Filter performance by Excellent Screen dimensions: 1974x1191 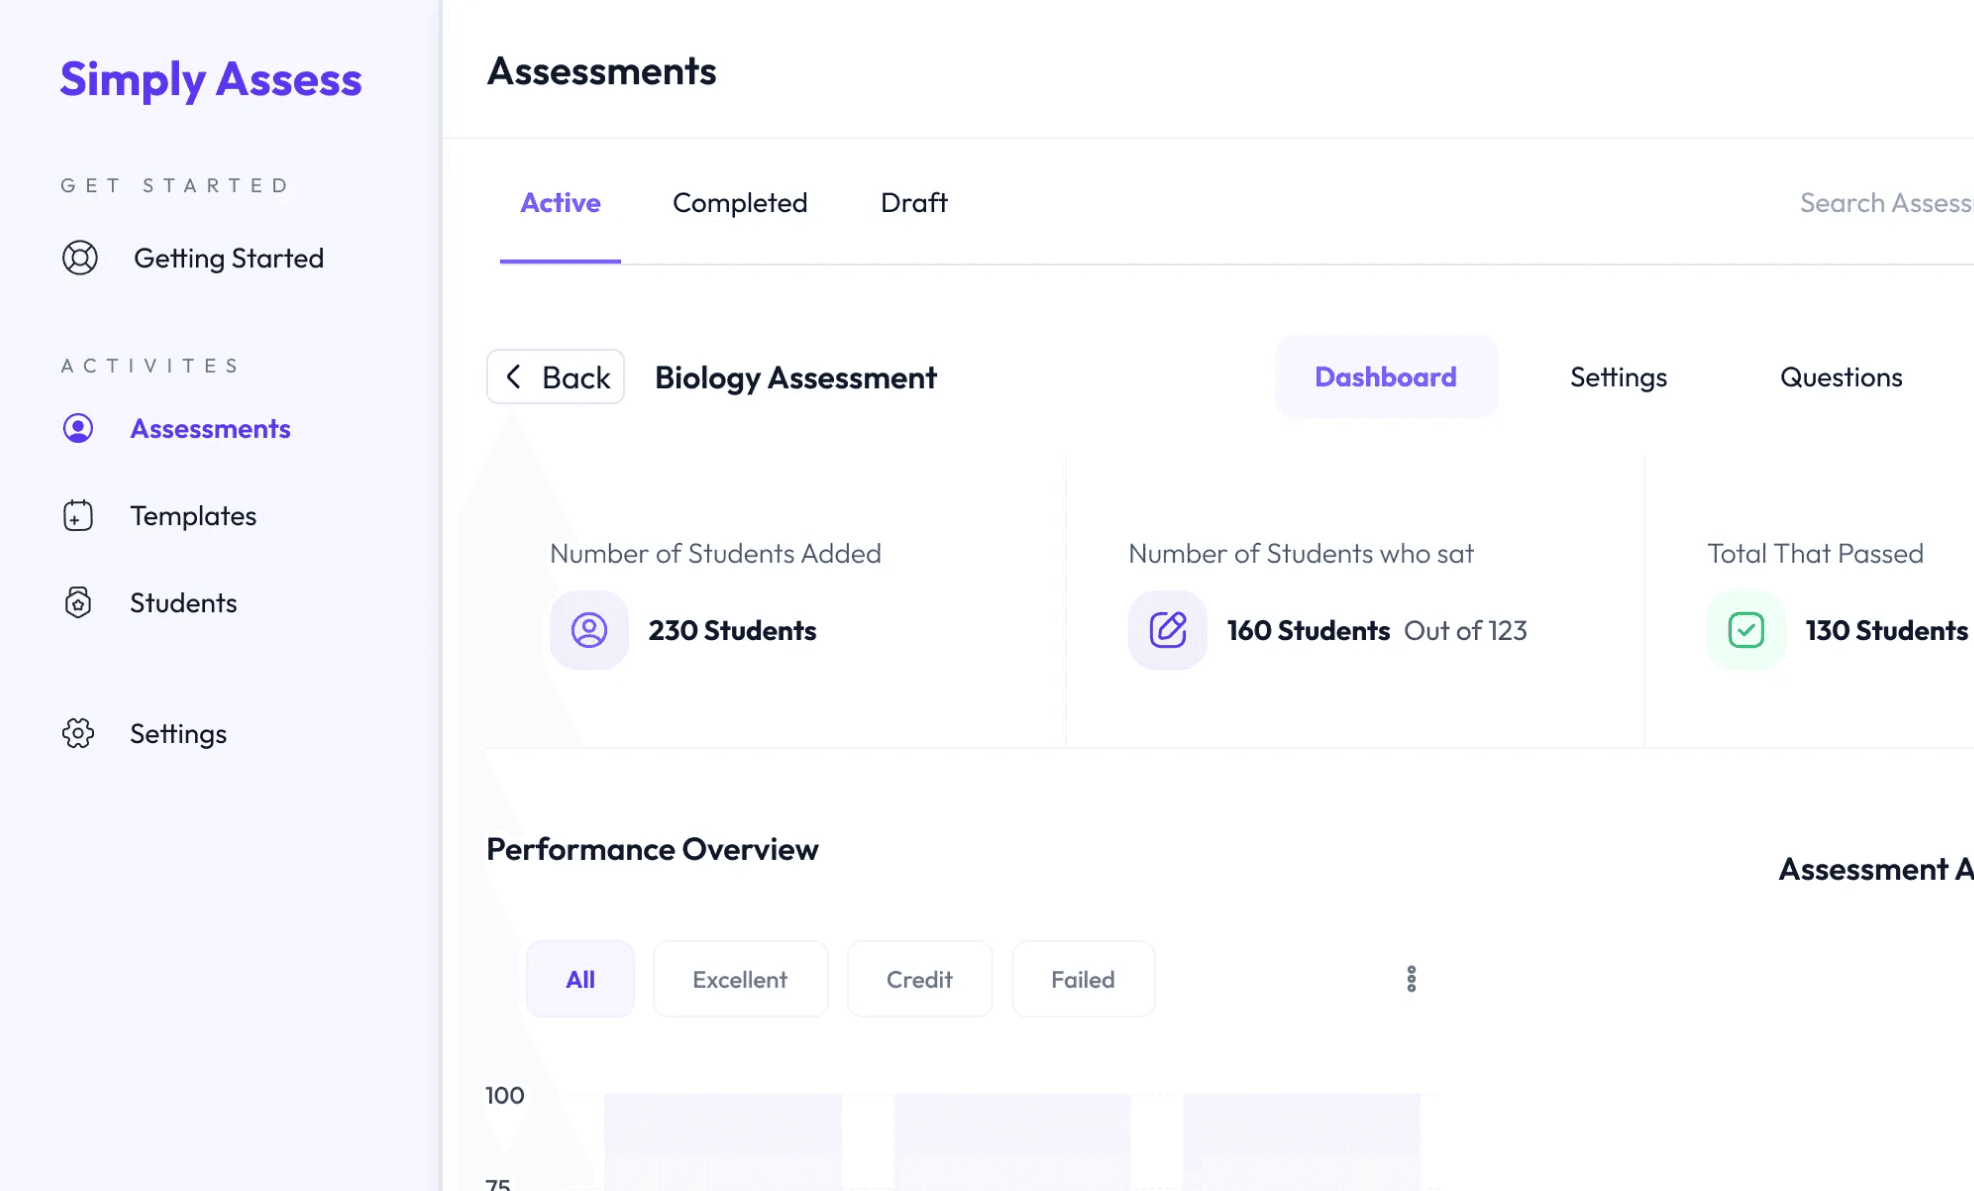tap(740, 979)
